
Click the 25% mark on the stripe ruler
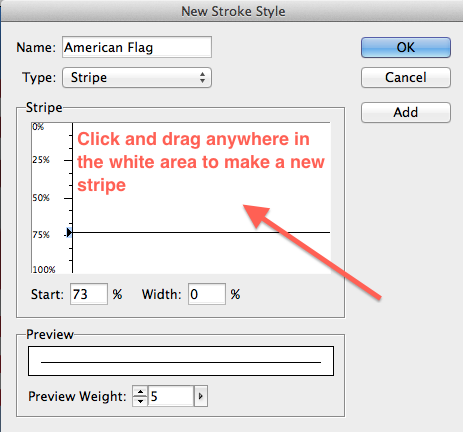click(41, 160)
